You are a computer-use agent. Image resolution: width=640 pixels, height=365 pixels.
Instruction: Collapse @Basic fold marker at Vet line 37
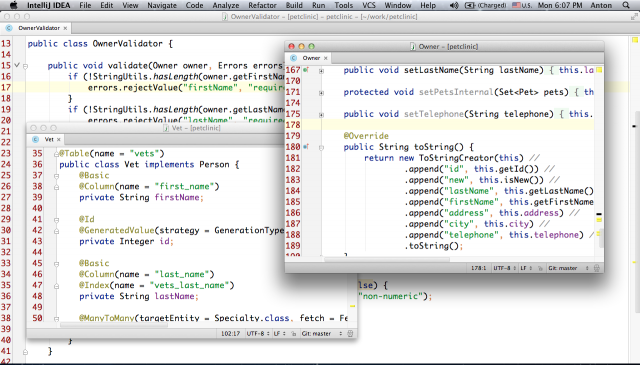coord(56,176)
